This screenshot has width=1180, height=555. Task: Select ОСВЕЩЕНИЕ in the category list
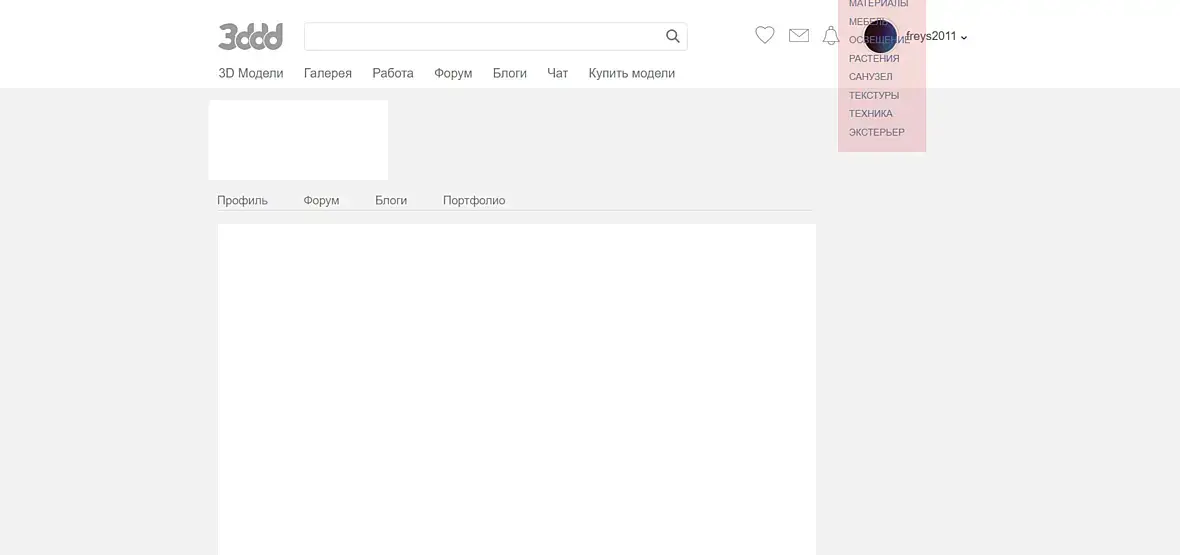coord(879,40)
